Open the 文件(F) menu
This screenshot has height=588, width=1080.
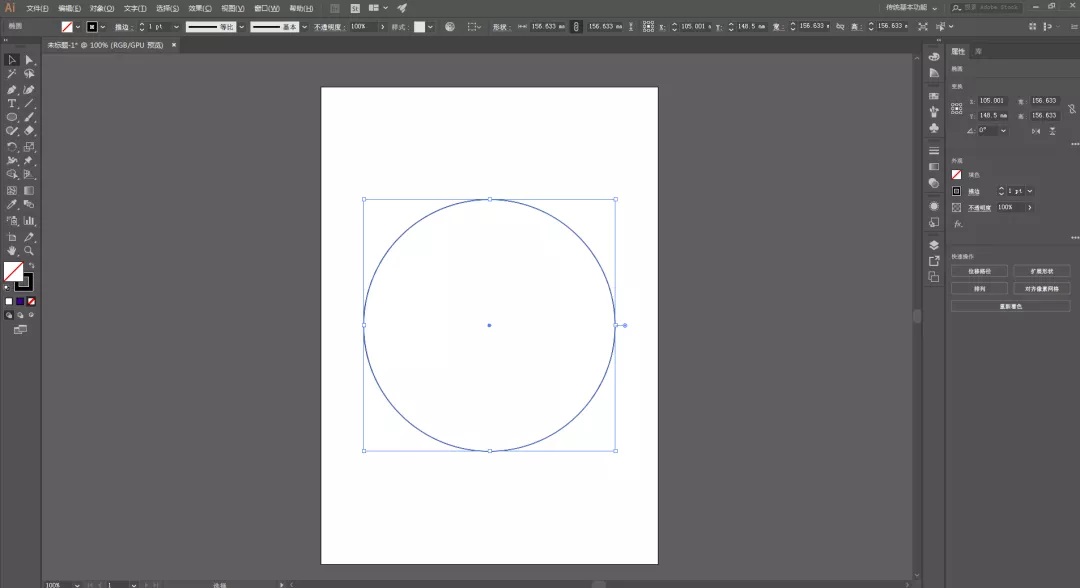point(38,8)
